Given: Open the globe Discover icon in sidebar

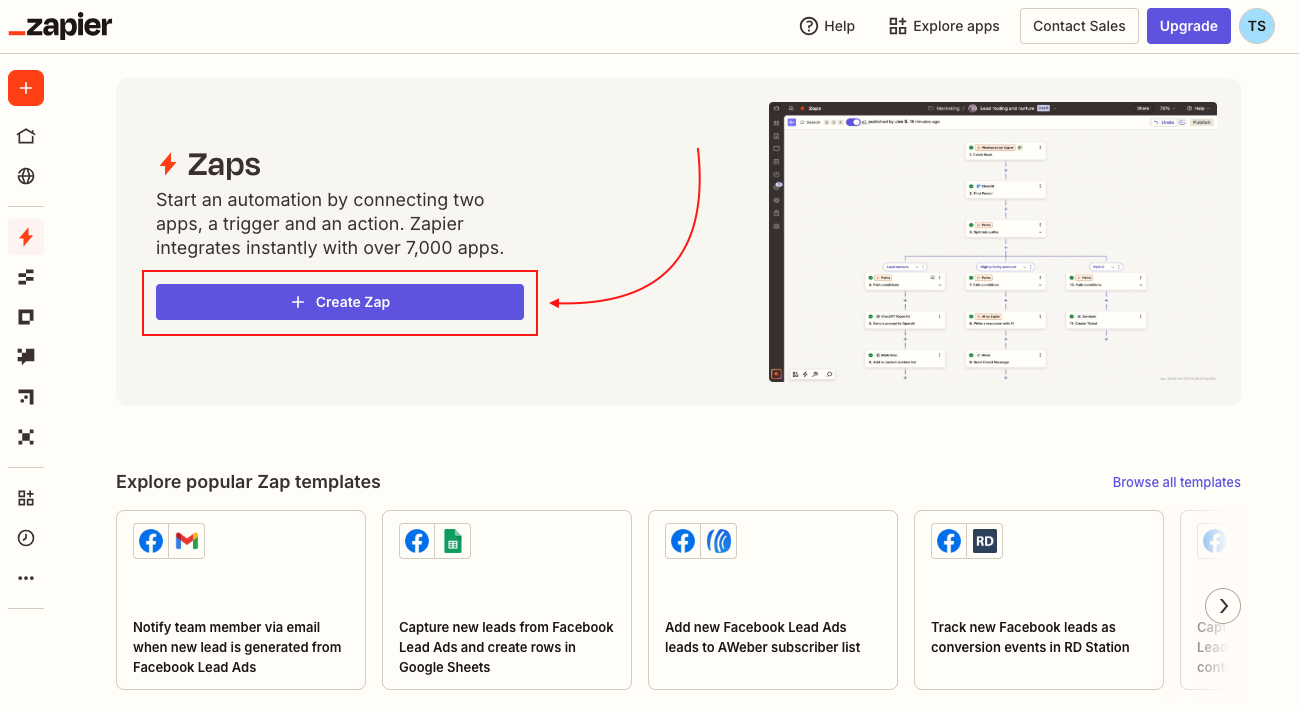Looking at the screenshot, I should 26,176.
